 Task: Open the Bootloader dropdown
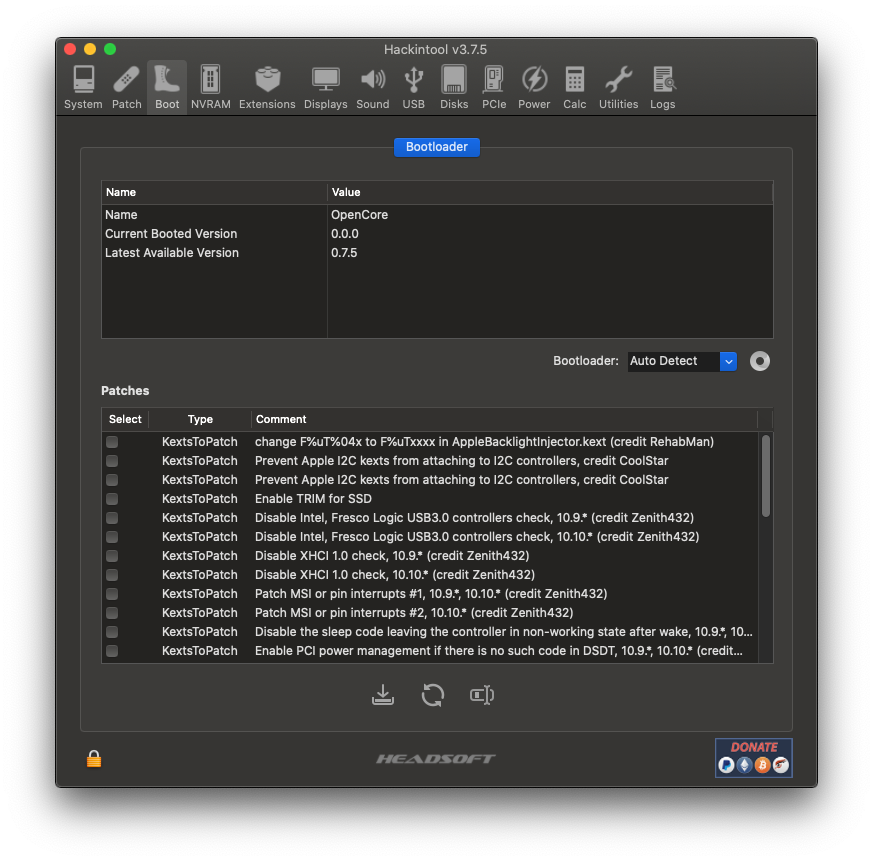(x=728, y=361)
